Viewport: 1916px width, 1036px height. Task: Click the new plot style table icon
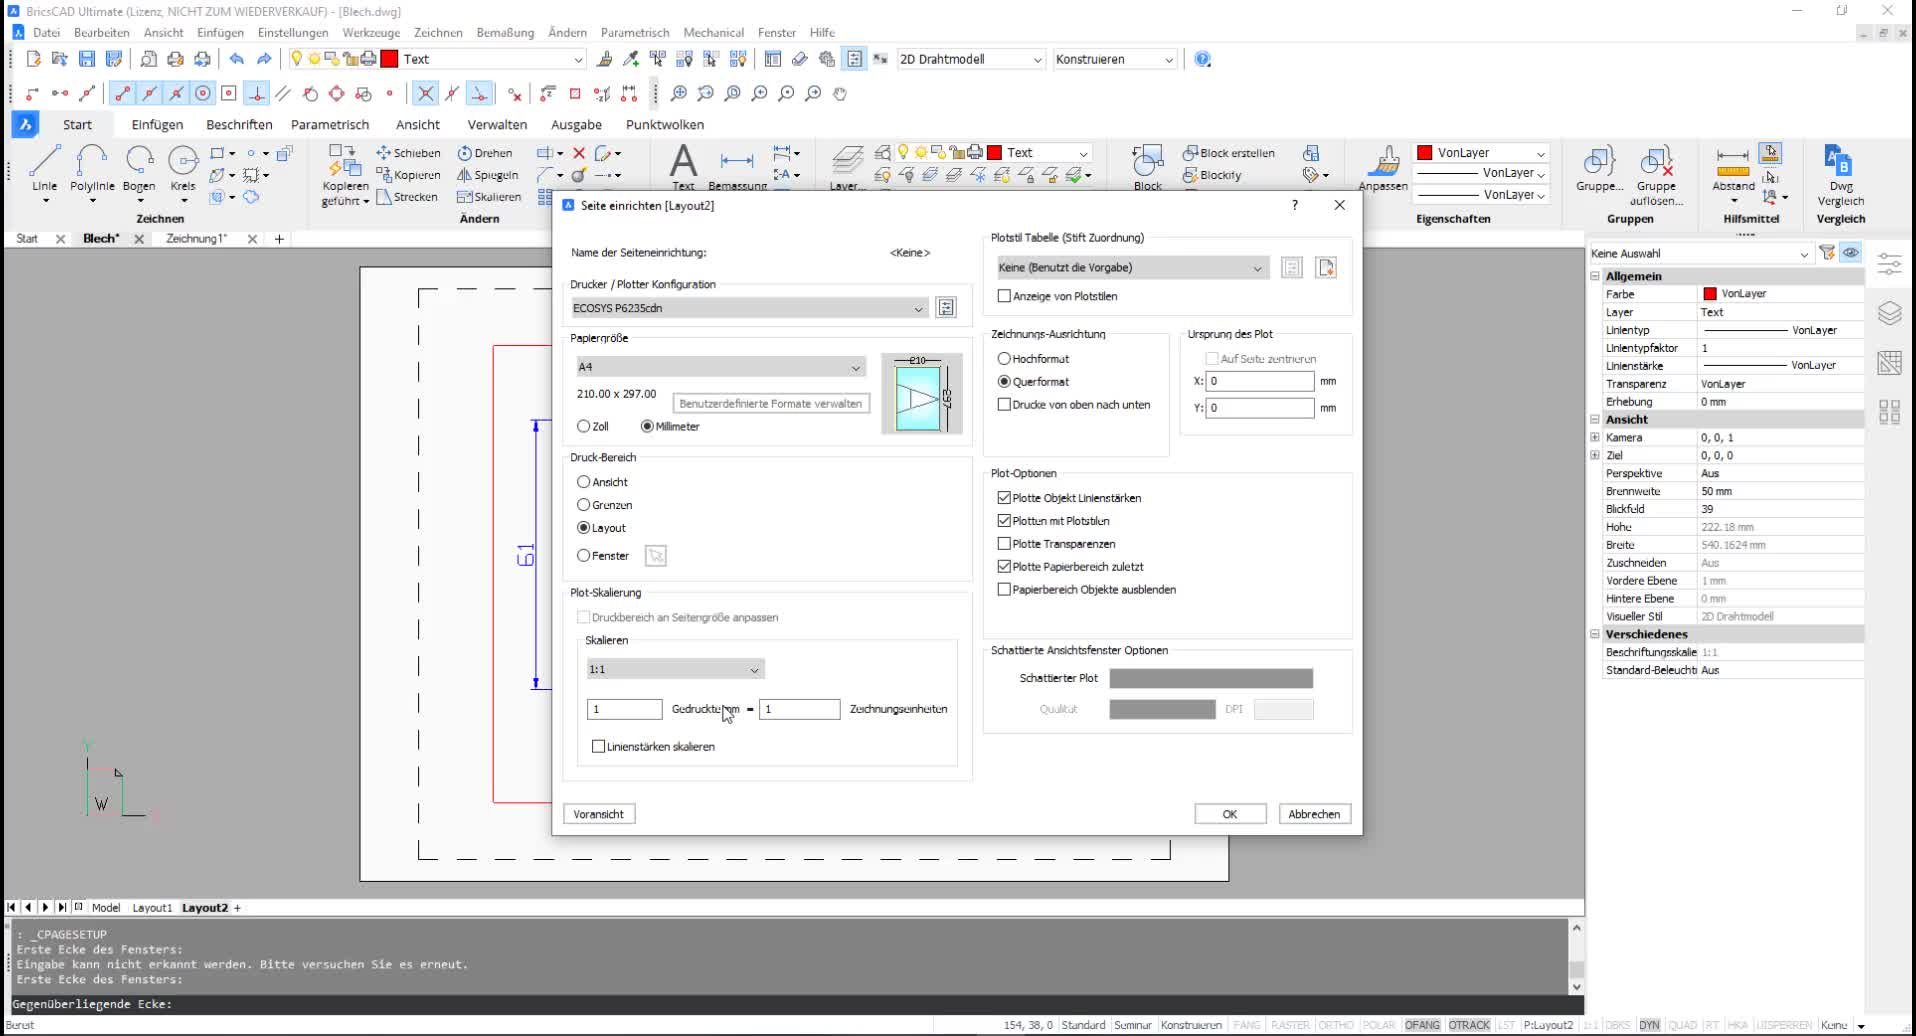[1326, 268]
